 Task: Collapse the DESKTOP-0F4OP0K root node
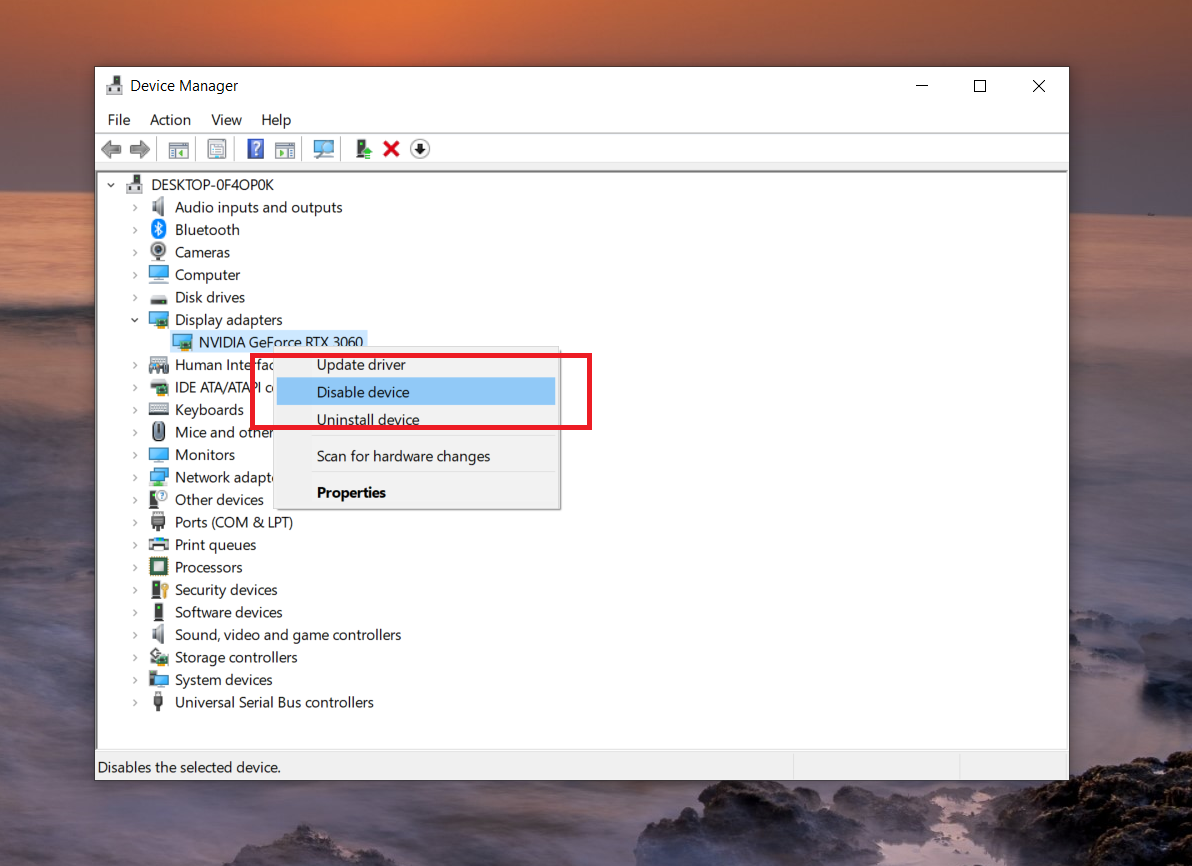pyautogui.click(x=112, y=185)
